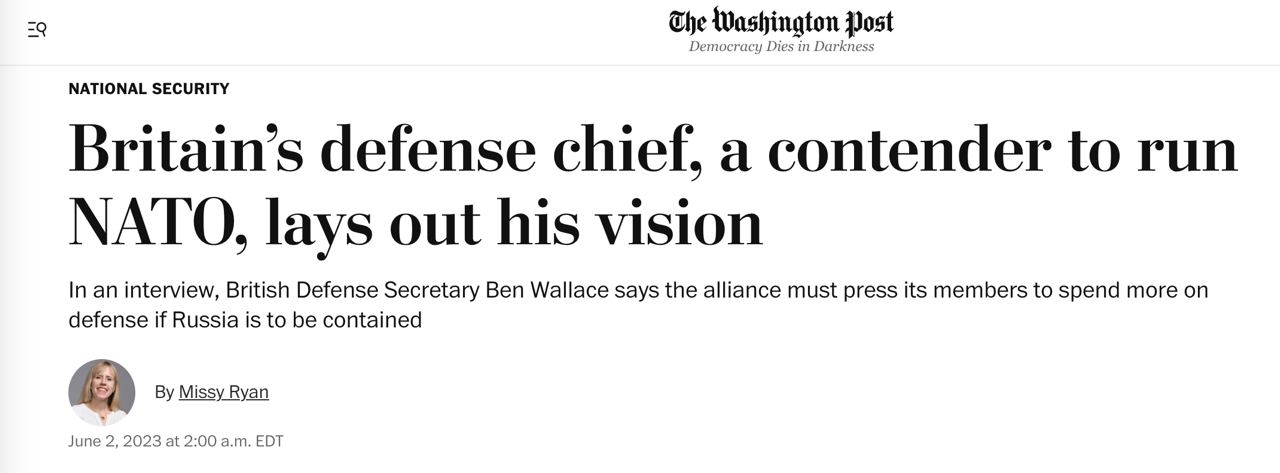The width and height of the screenshot is (1280, 473).
Task: Click the By label before the author name
Action: [164, 392]
